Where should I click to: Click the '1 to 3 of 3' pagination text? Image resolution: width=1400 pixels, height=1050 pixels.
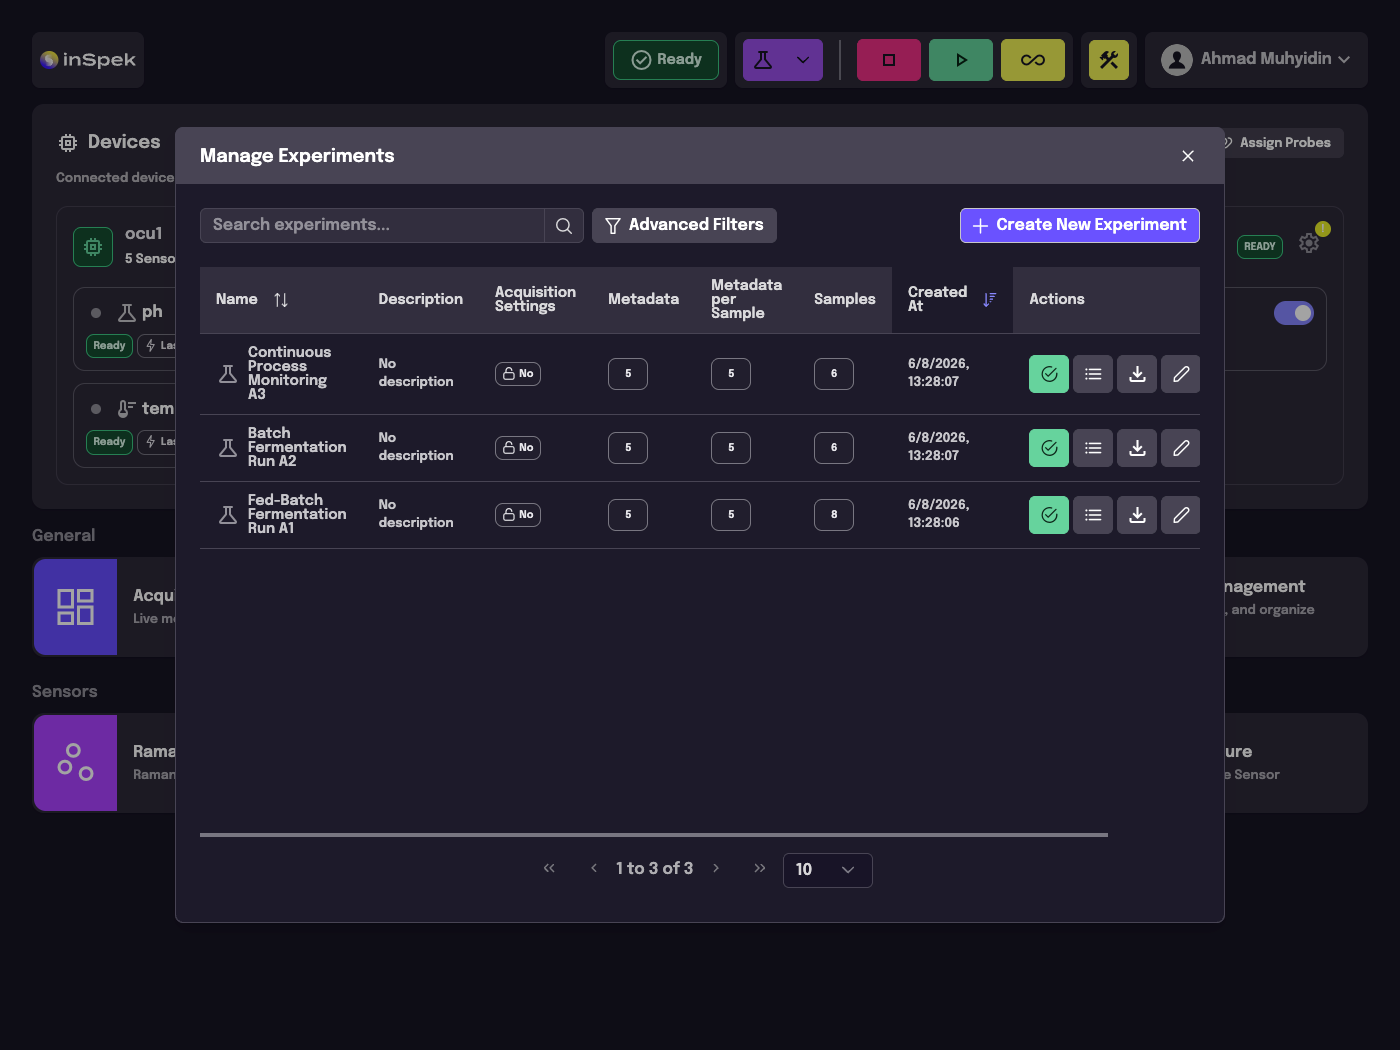click(x=654, y=869)
